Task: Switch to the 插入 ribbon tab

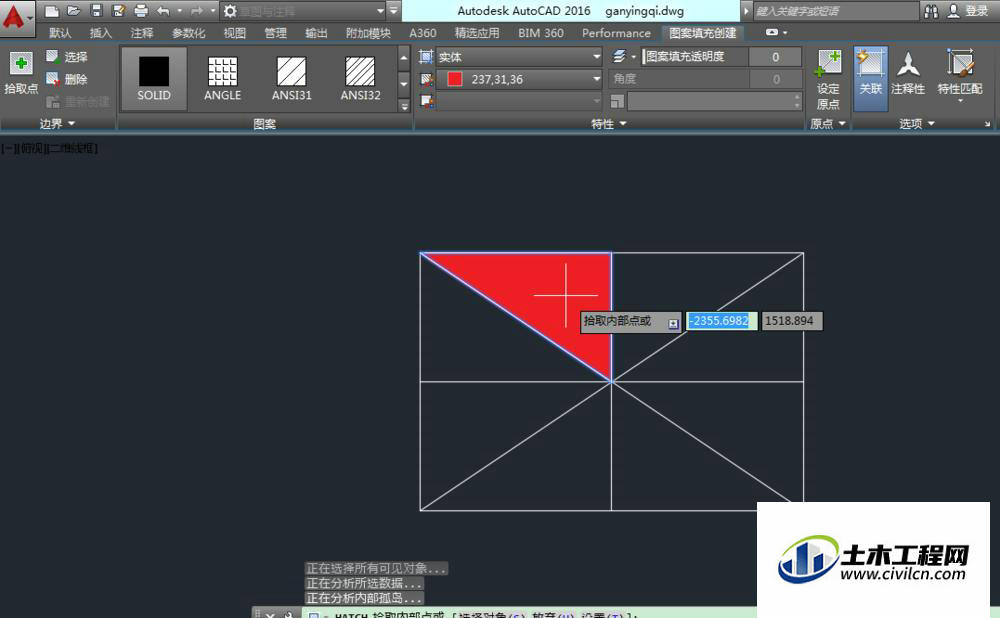Action: pos(101,33)
